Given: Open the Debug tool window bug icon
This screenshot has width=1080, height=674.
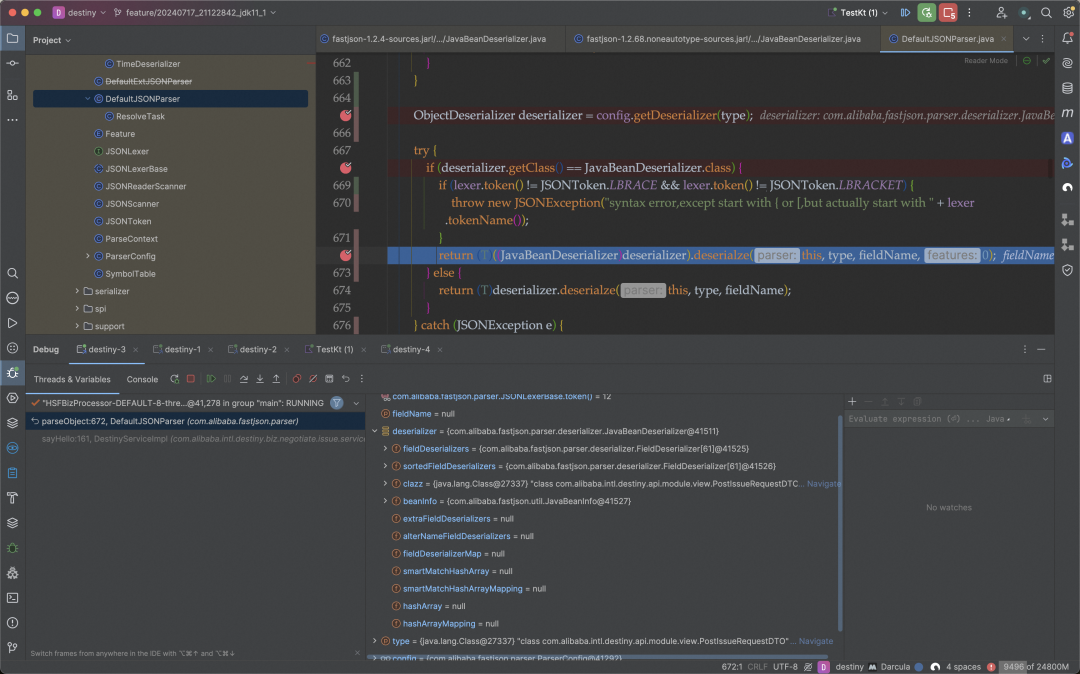Looking at the screenshot, I should tap(12, 372).
